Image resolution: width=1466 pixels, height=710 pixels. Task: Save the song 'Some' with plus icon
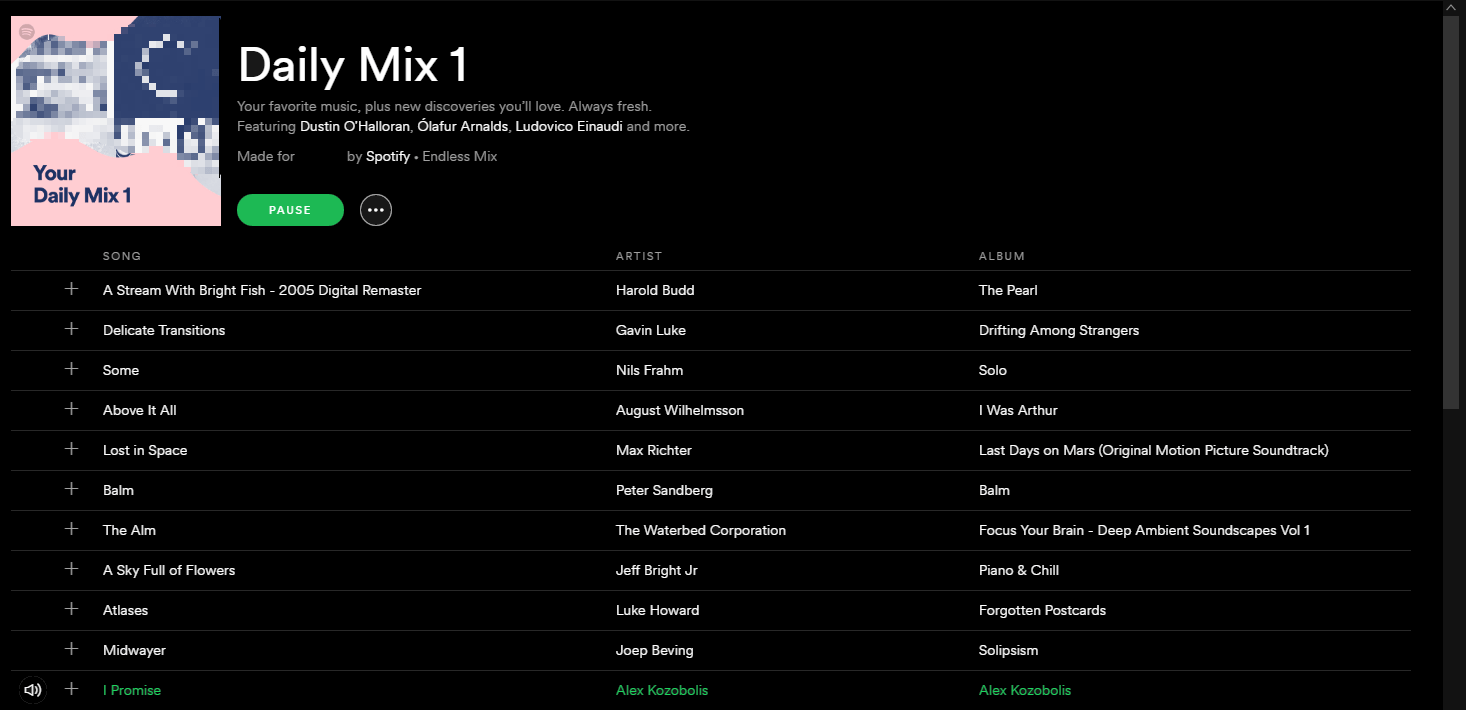click(71, 369)
